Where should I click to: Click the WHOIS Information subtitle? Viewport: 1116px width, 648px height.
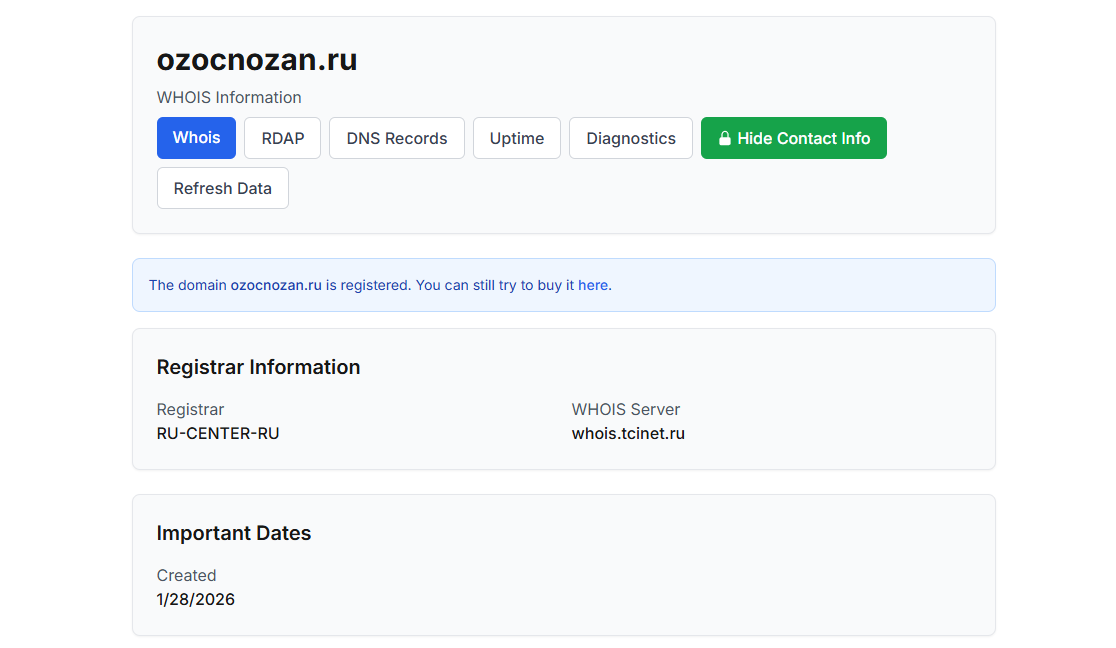(x=228, y=97)
